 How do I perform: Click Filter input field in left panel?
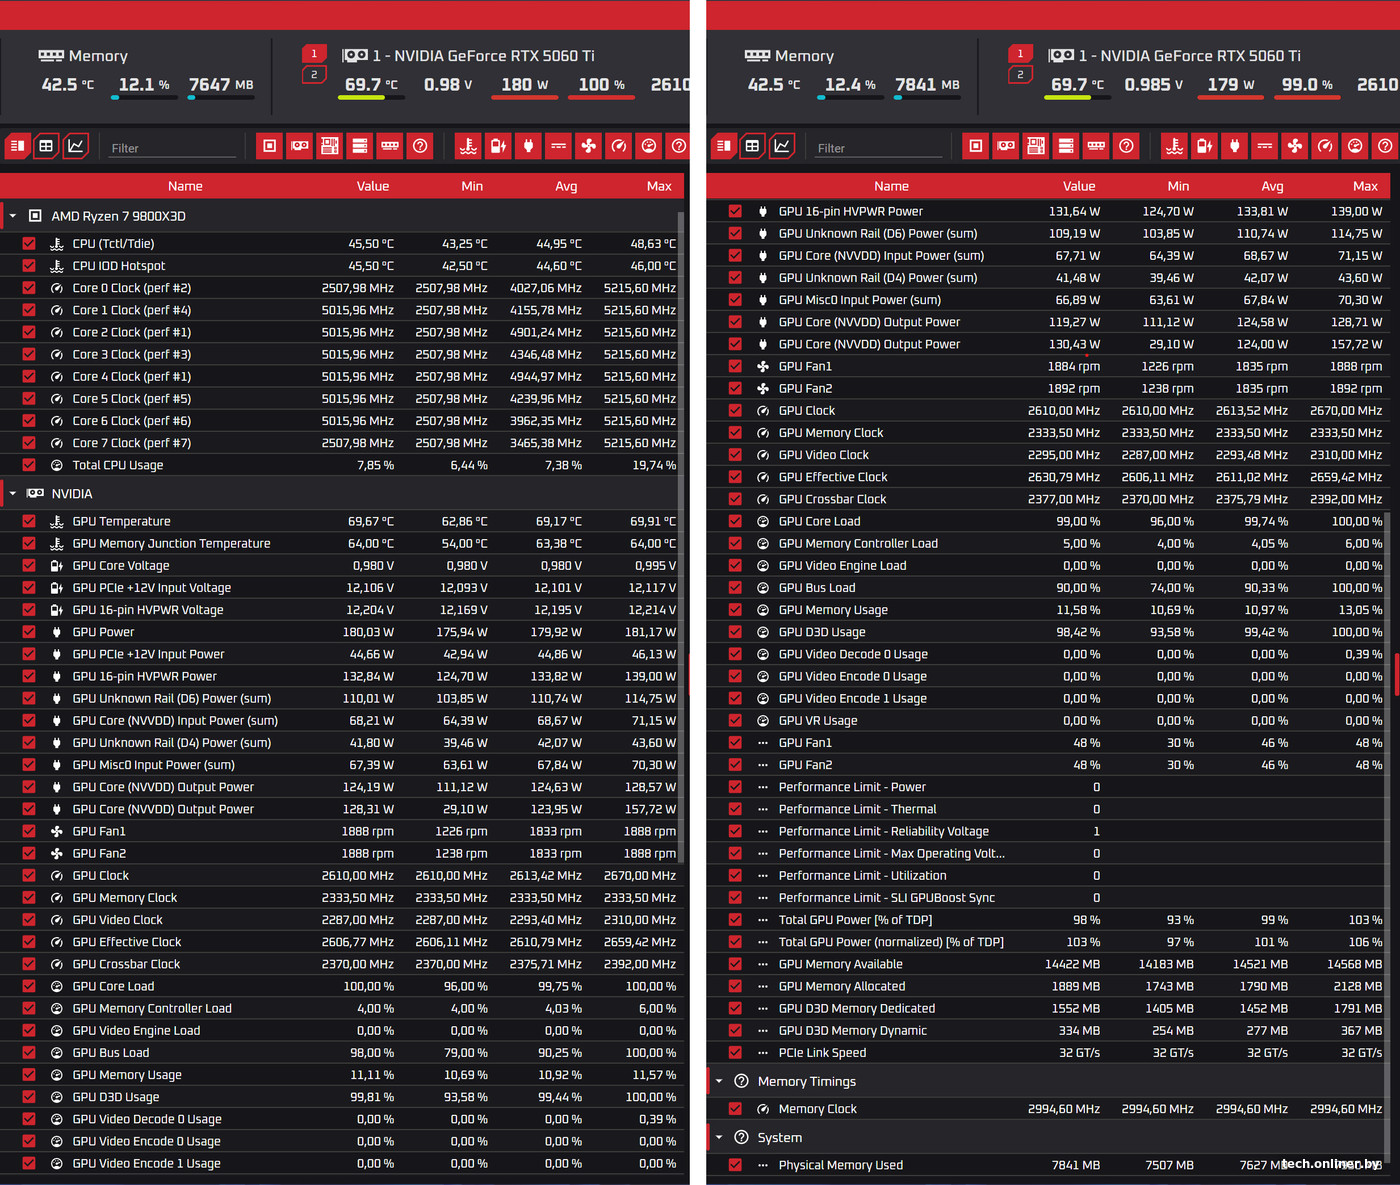click(172, 148)
